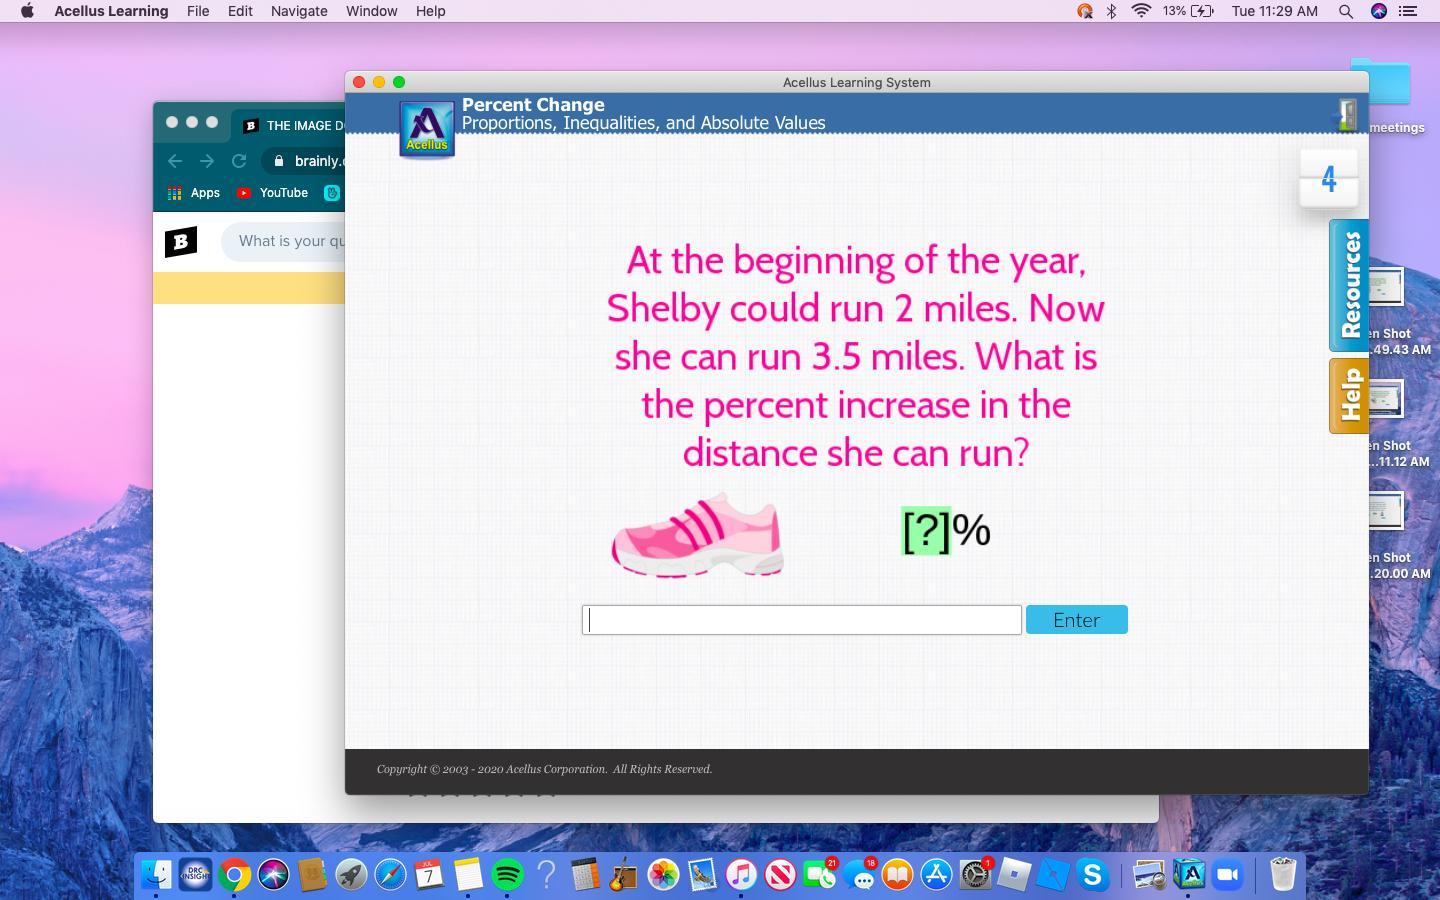Click the Acellus logo icon
The height and width of the screenshot is (900, 1440).
(x=427, y=129)
